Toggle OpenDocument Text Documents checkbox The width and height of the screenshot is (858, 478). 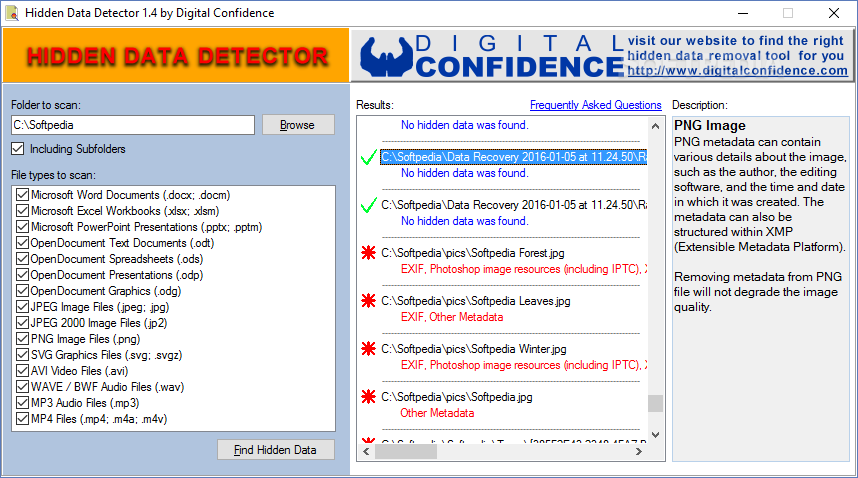[22, 243]
